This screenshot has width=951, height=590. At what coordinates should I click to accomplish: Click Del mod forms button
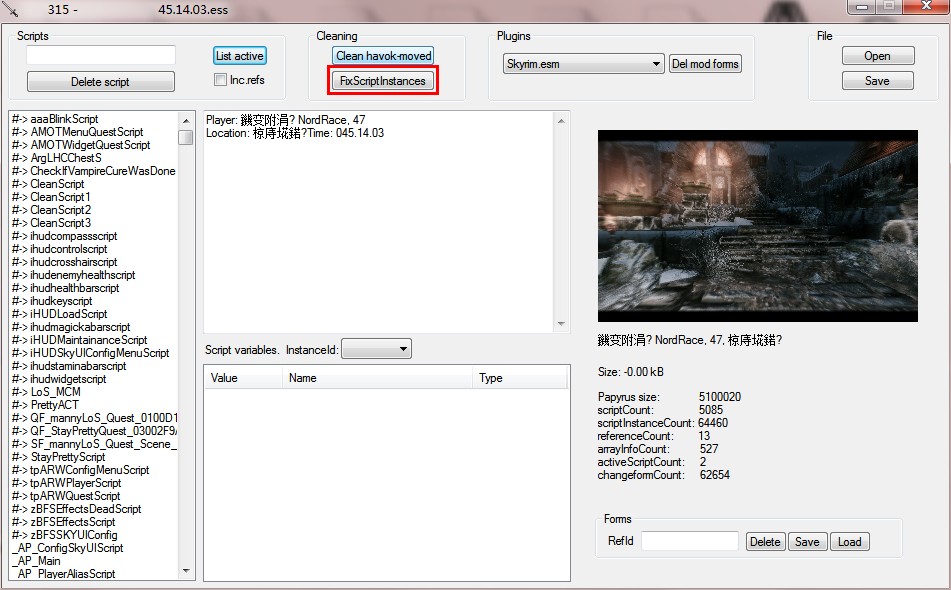tap(705, 64)
